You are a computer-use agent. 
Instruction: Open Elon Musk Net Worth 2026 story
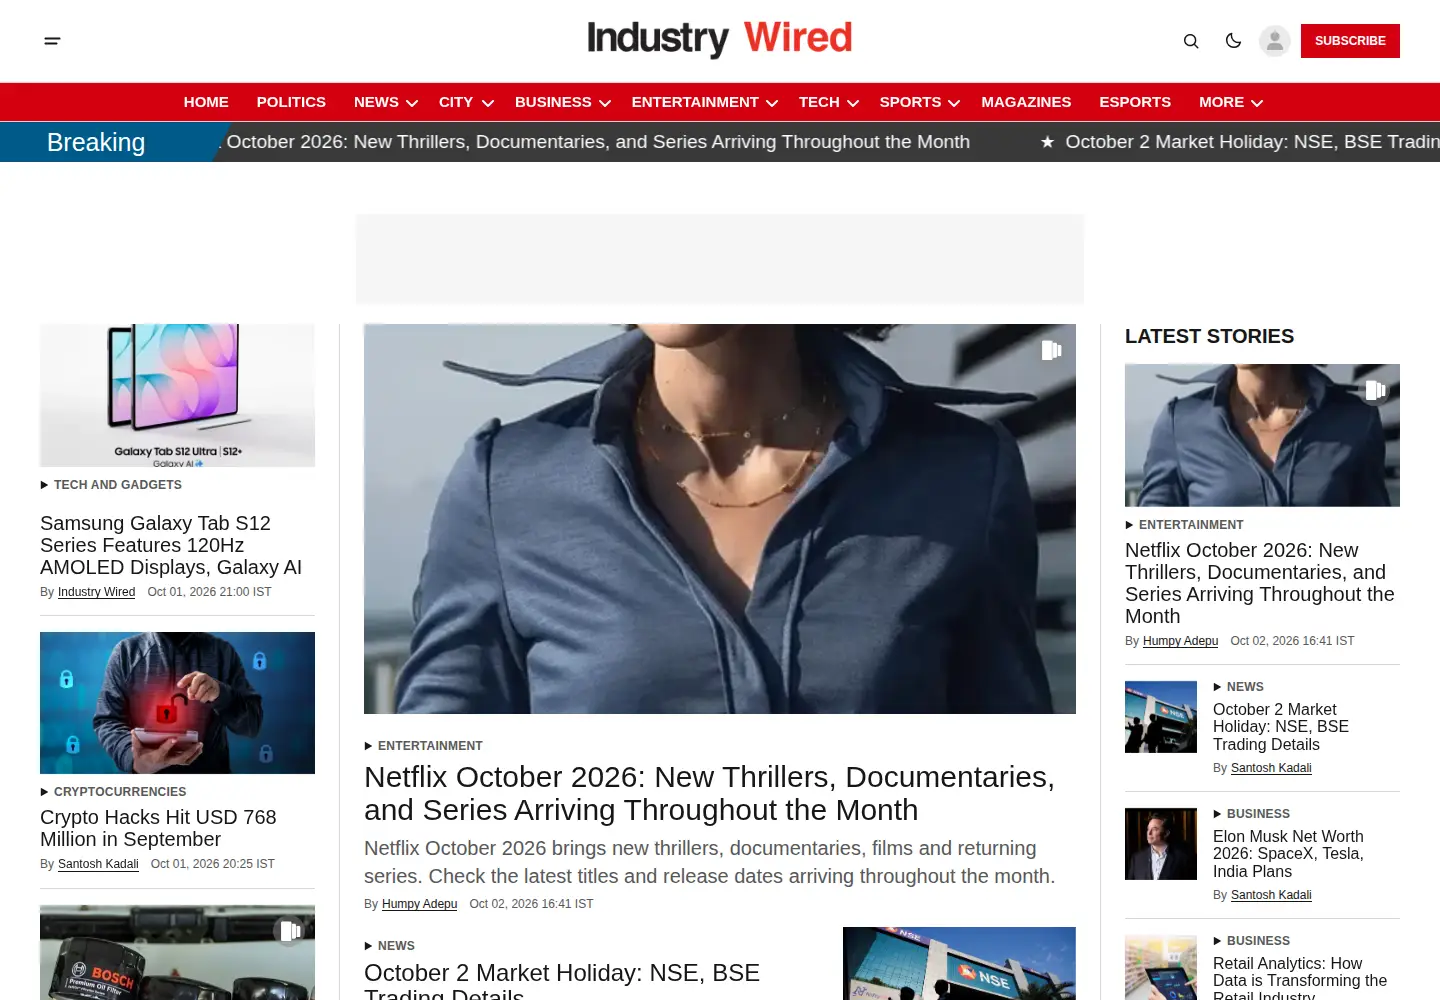coord(1288,854)
